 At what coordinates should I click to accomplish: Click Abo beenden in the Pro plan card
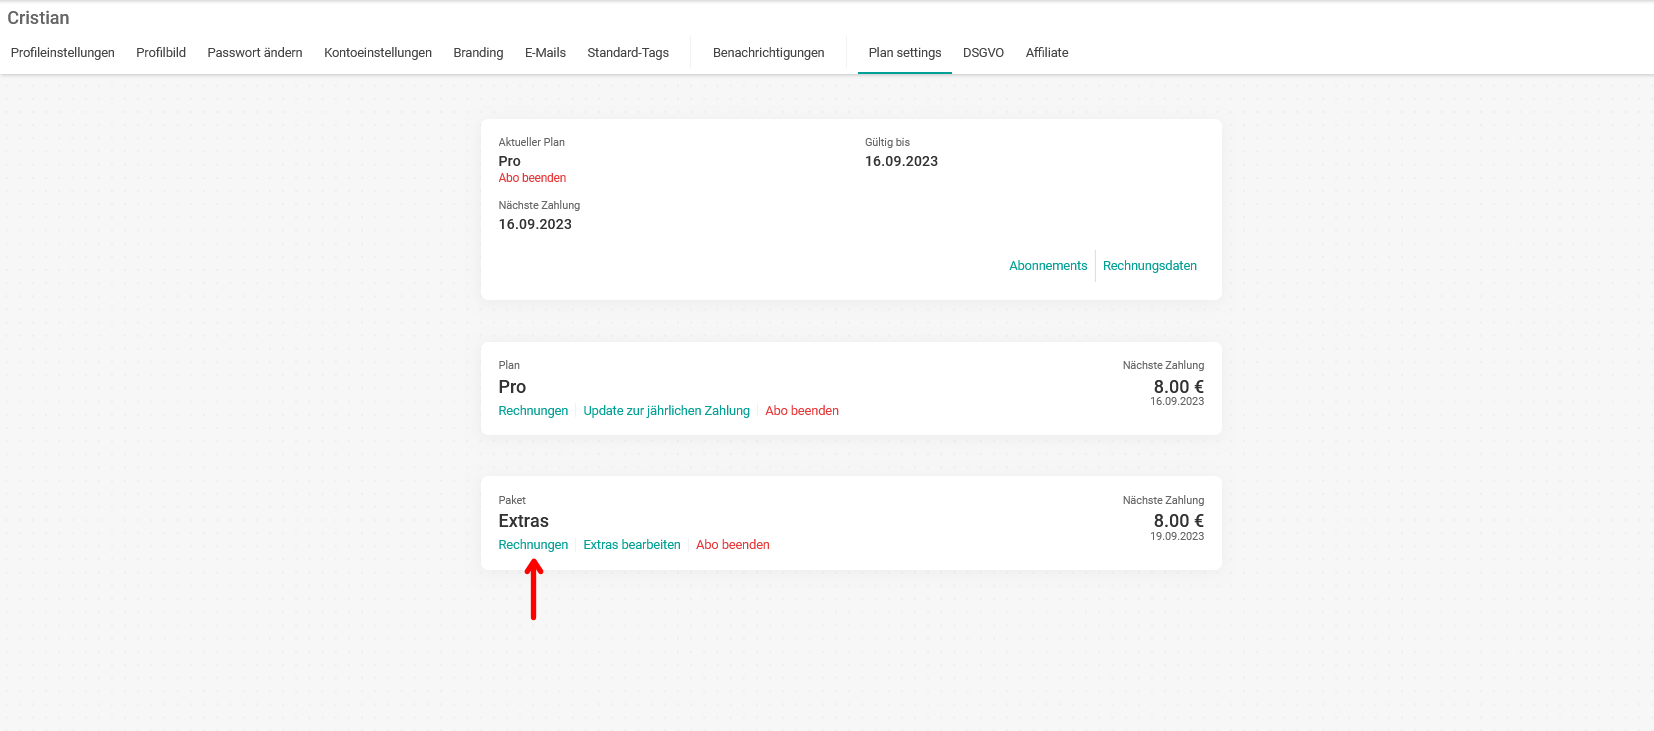802,411
